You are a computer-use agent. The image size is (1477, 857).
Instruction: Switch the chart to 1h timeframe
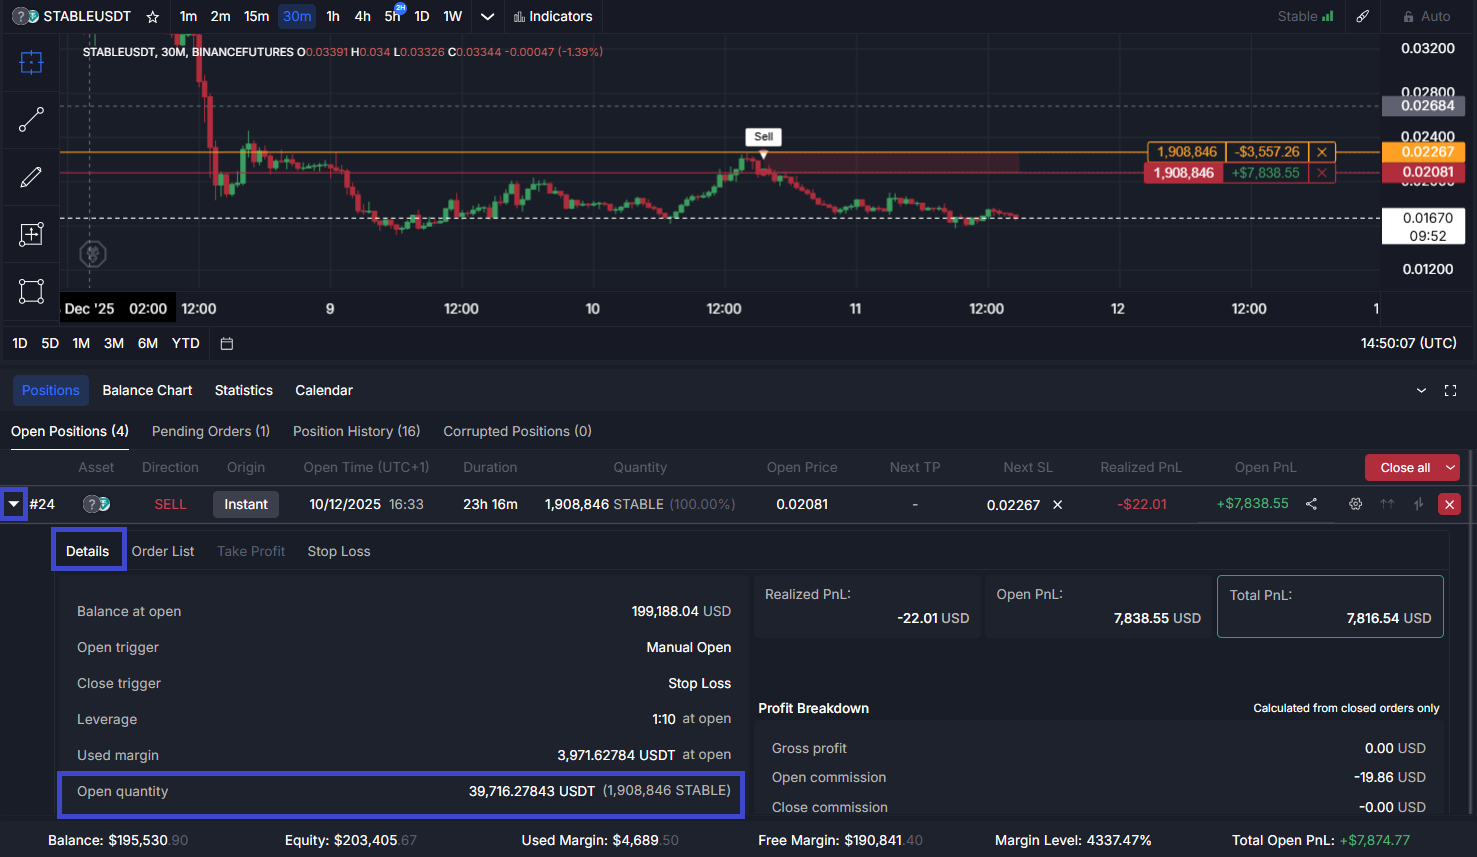[x=333, y=17]
